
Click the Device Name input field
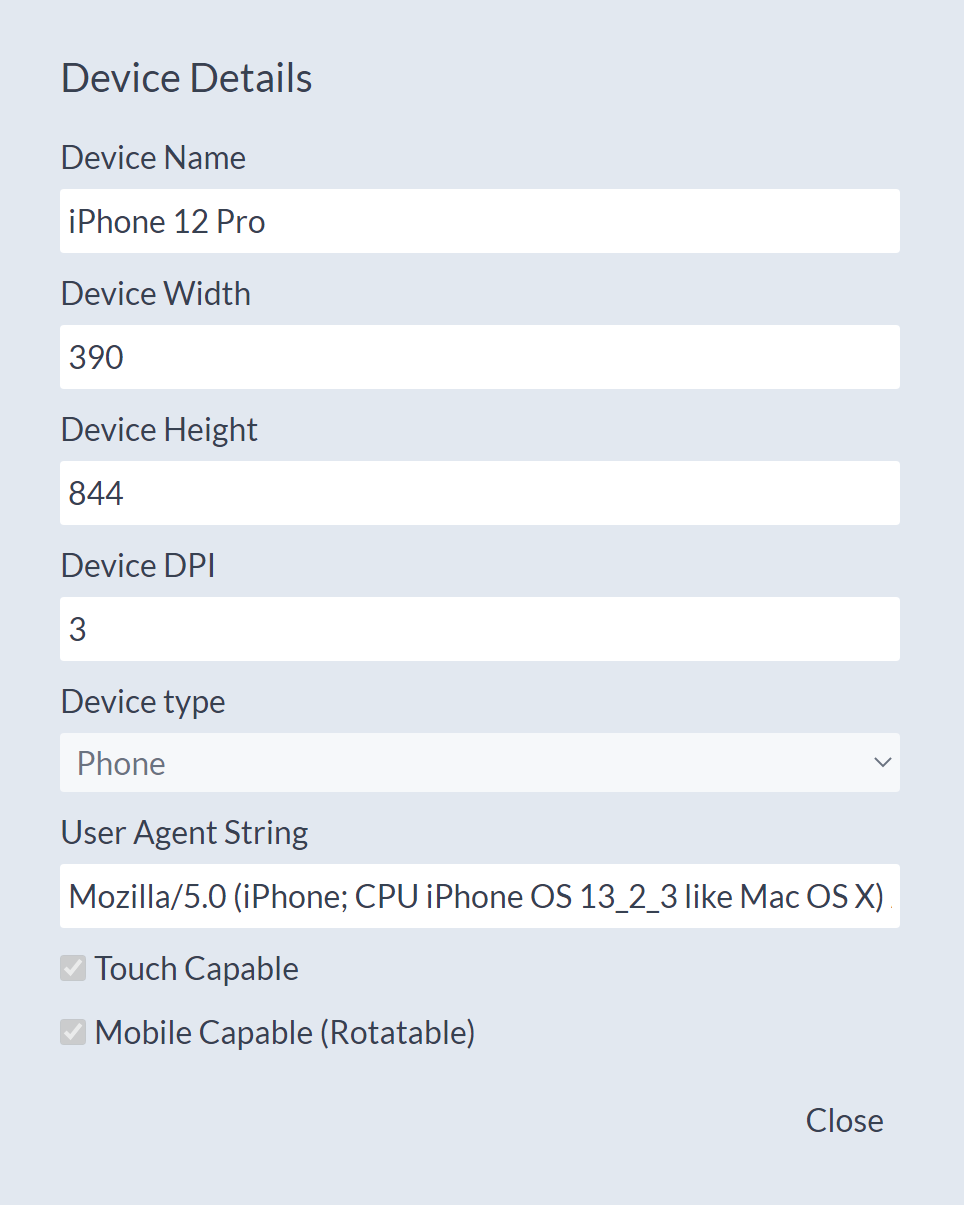[480, 221]
